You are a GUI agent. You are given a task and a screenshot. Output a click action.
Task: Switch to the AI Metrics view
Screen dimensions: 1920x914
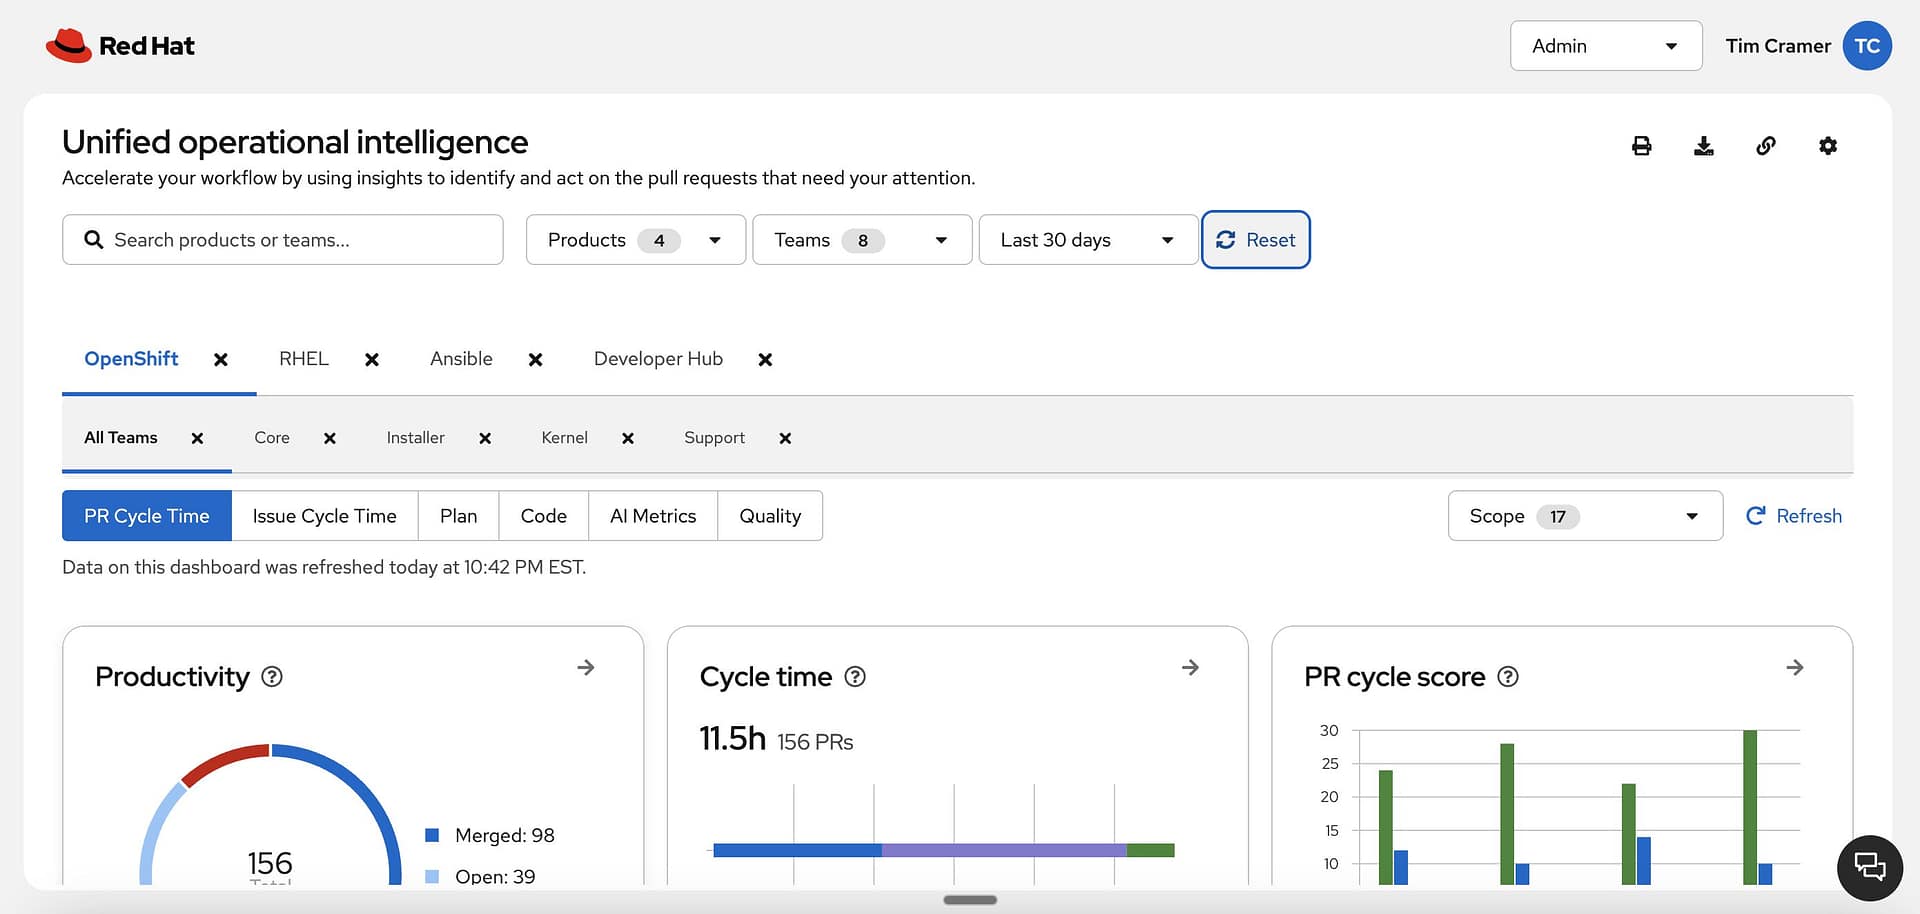[x=652, y=516]
